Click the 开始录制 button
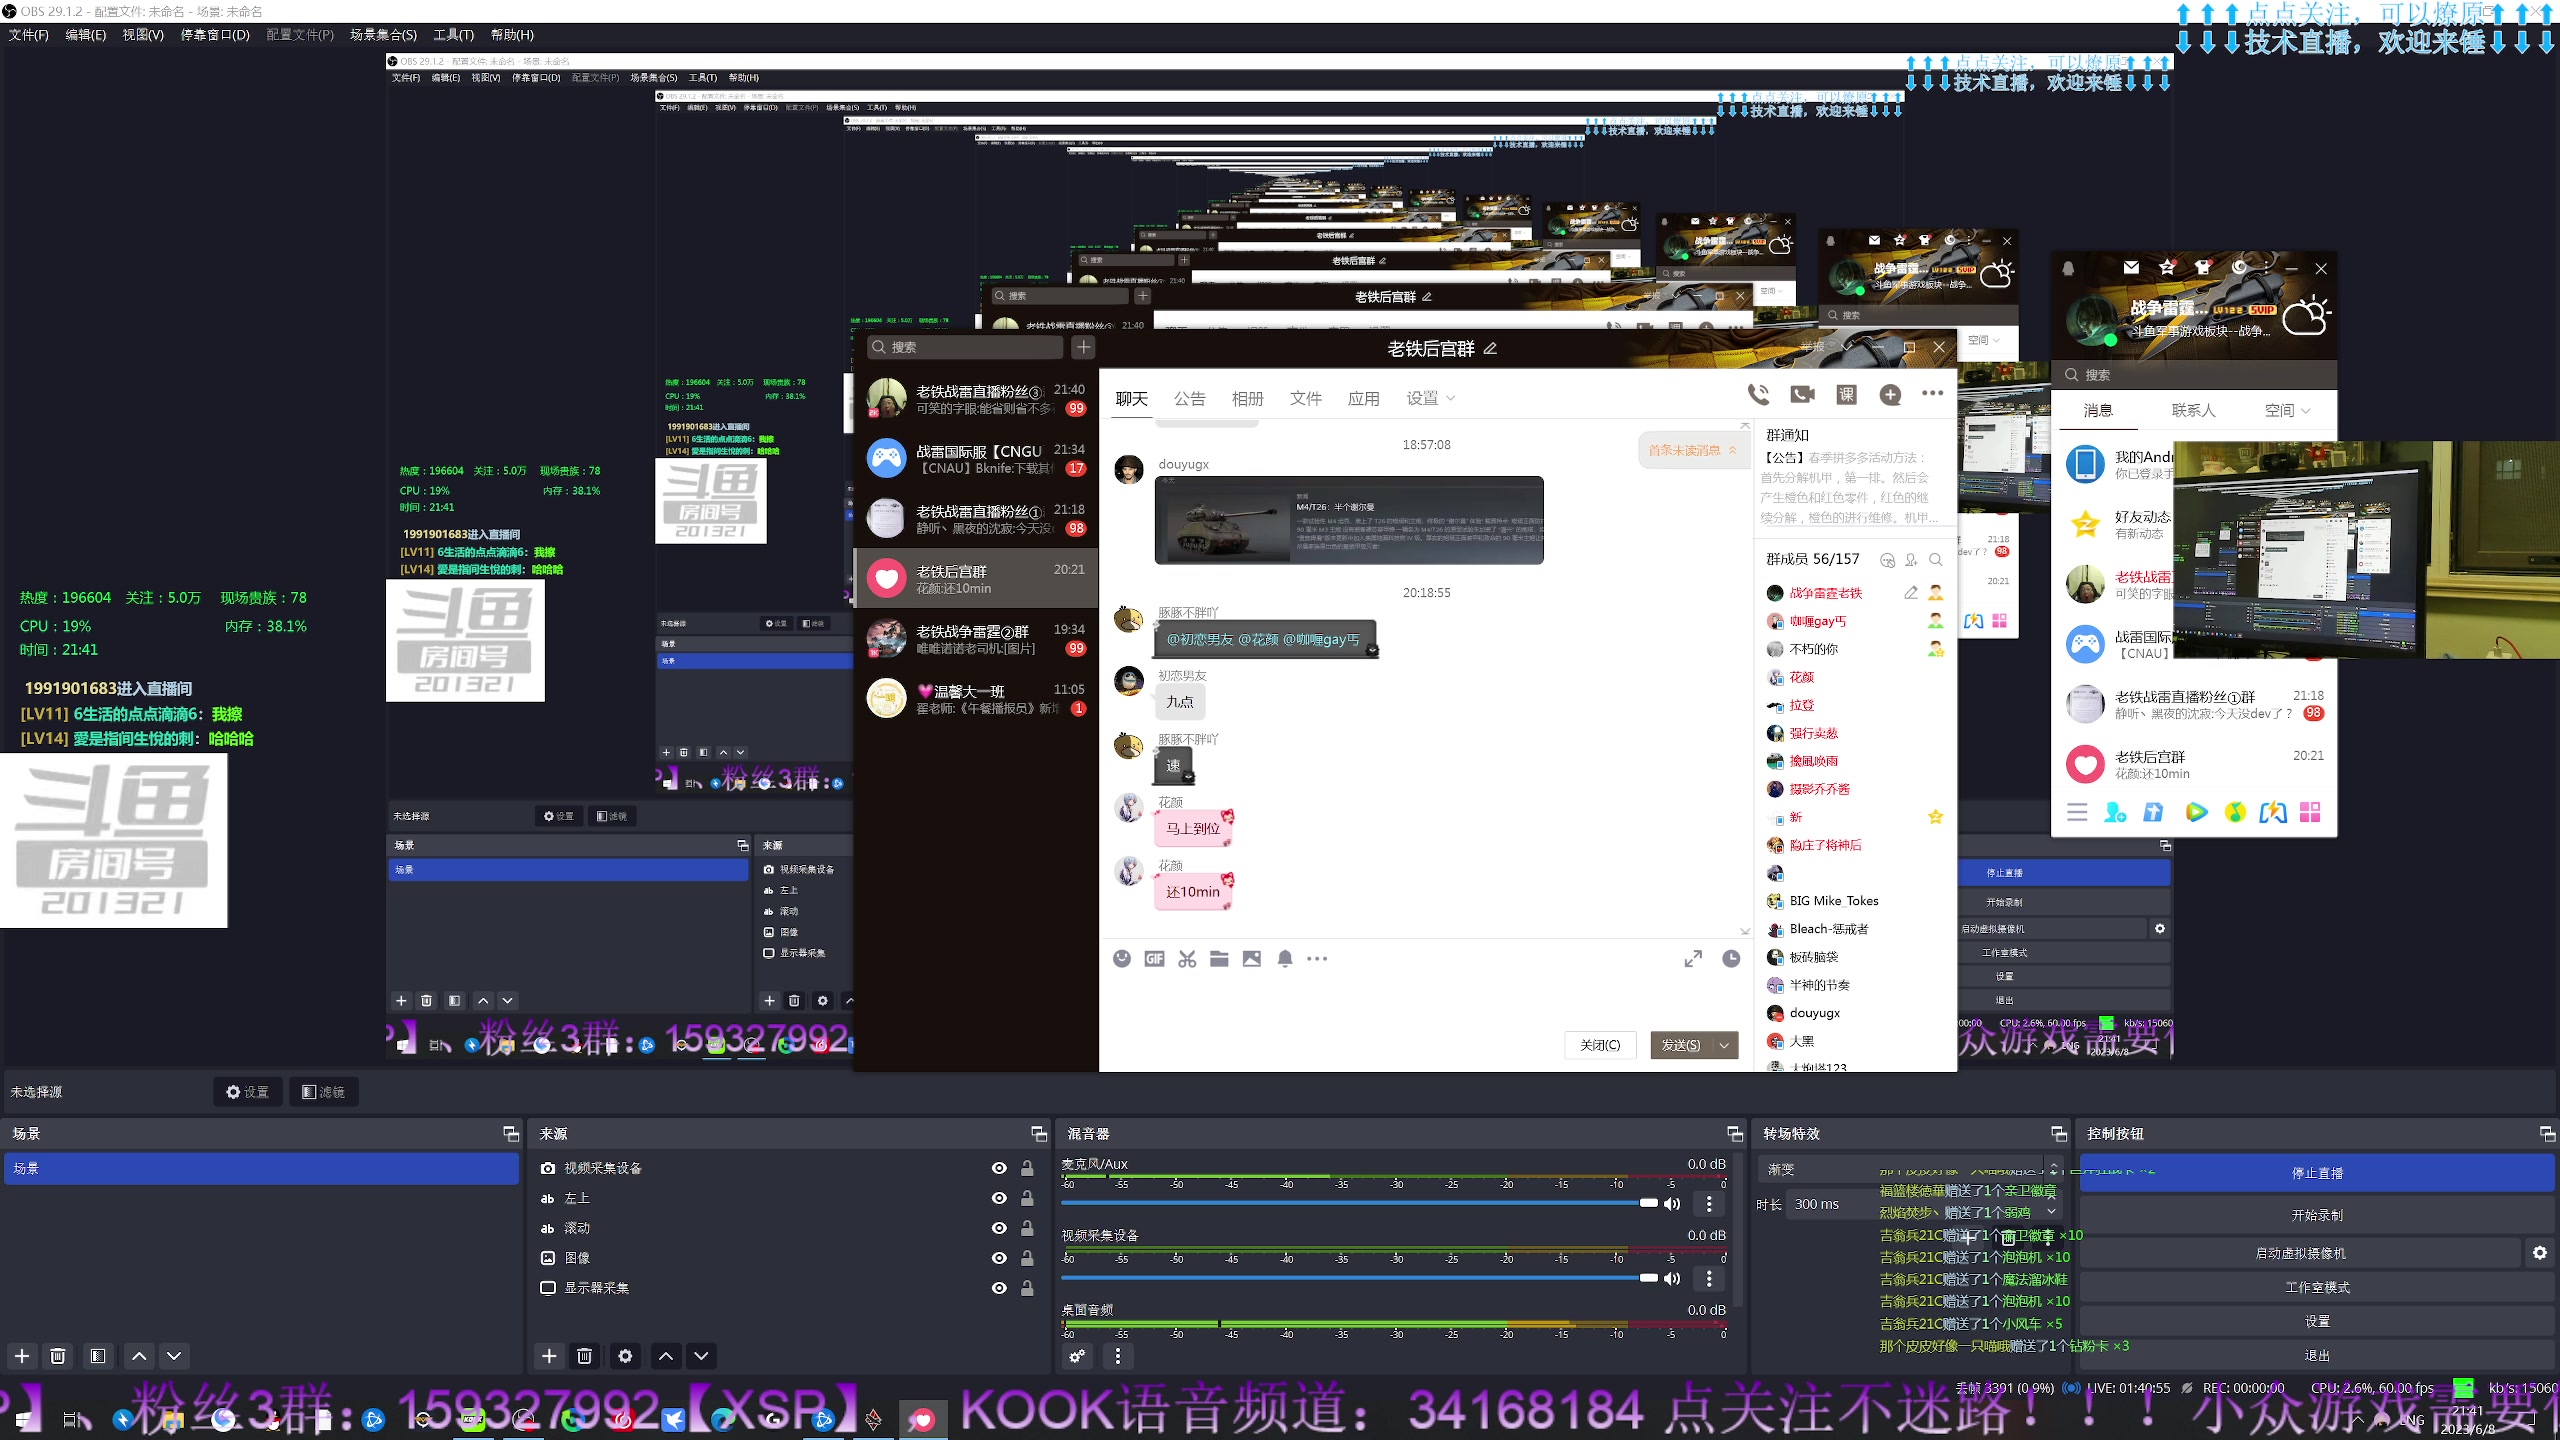2560x1440 pixels. (x=2317, y=1215)
